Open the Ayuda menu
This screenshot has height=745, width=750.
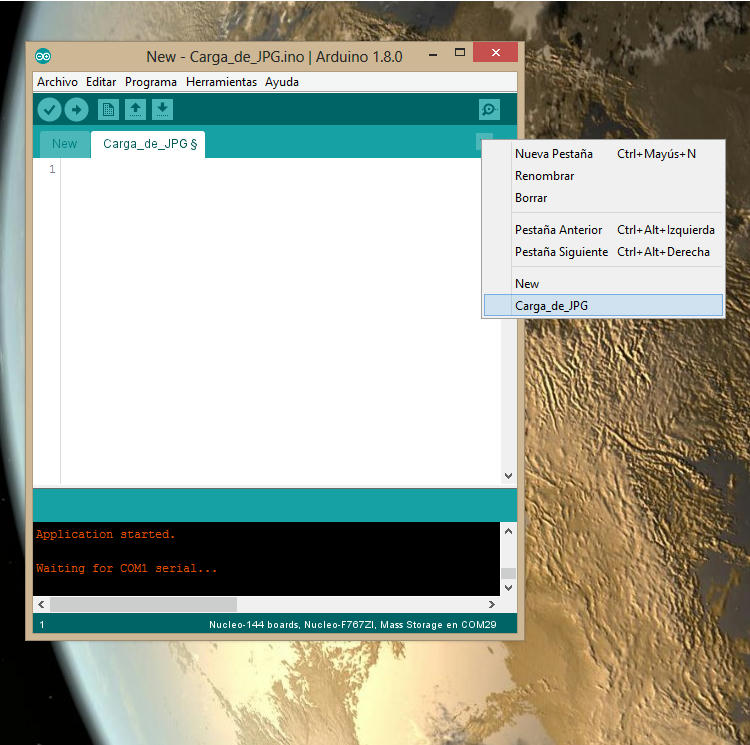pos(282,82)
